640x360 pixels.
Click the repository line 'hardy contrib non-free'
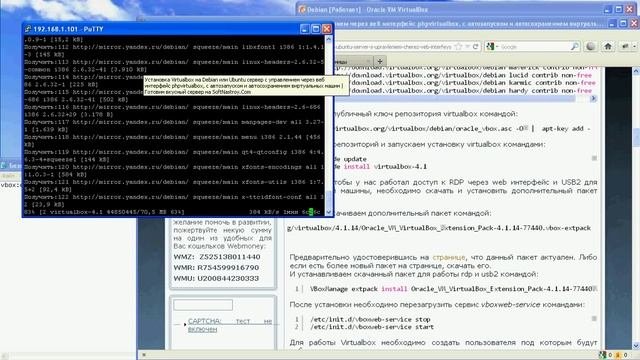click(550, 91)
